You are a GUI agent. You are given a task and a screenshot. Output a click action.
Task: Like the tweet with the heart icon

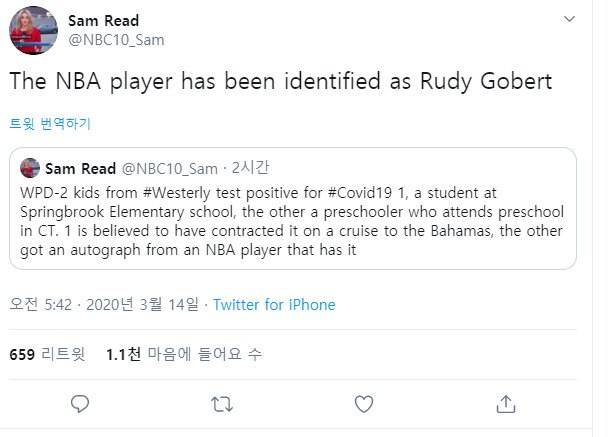(364, 403)
